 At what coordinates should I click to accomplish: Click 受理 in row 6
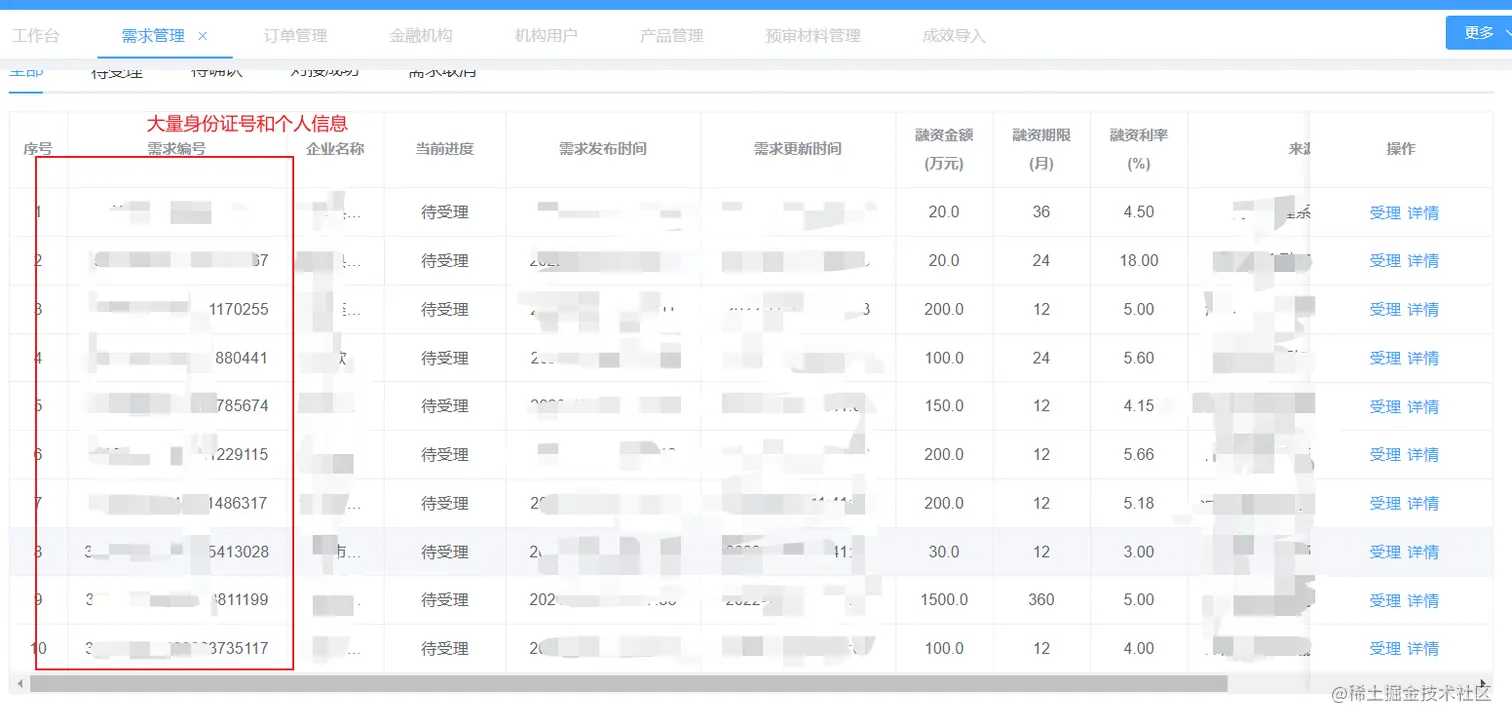pyautogui.click(x=1385, y=455)
